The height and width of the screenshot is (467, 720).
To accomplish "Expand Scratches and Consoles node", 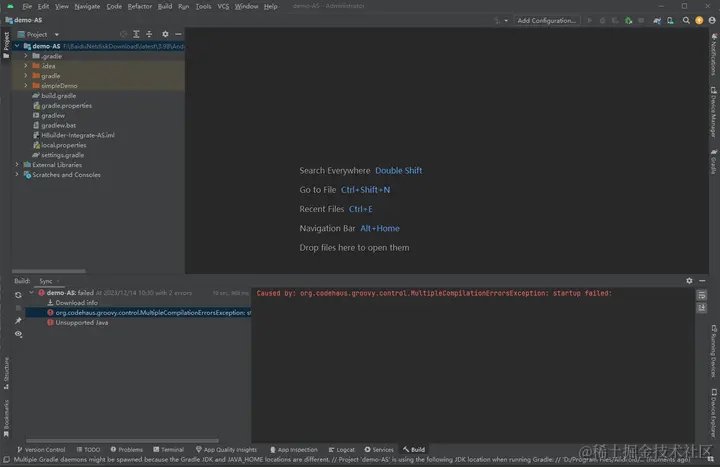I will [17, 174].
